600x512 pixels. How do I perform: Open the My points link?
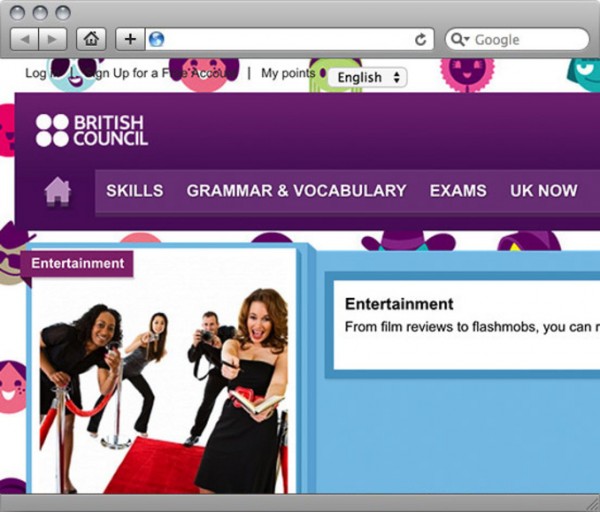pos(287,73)
